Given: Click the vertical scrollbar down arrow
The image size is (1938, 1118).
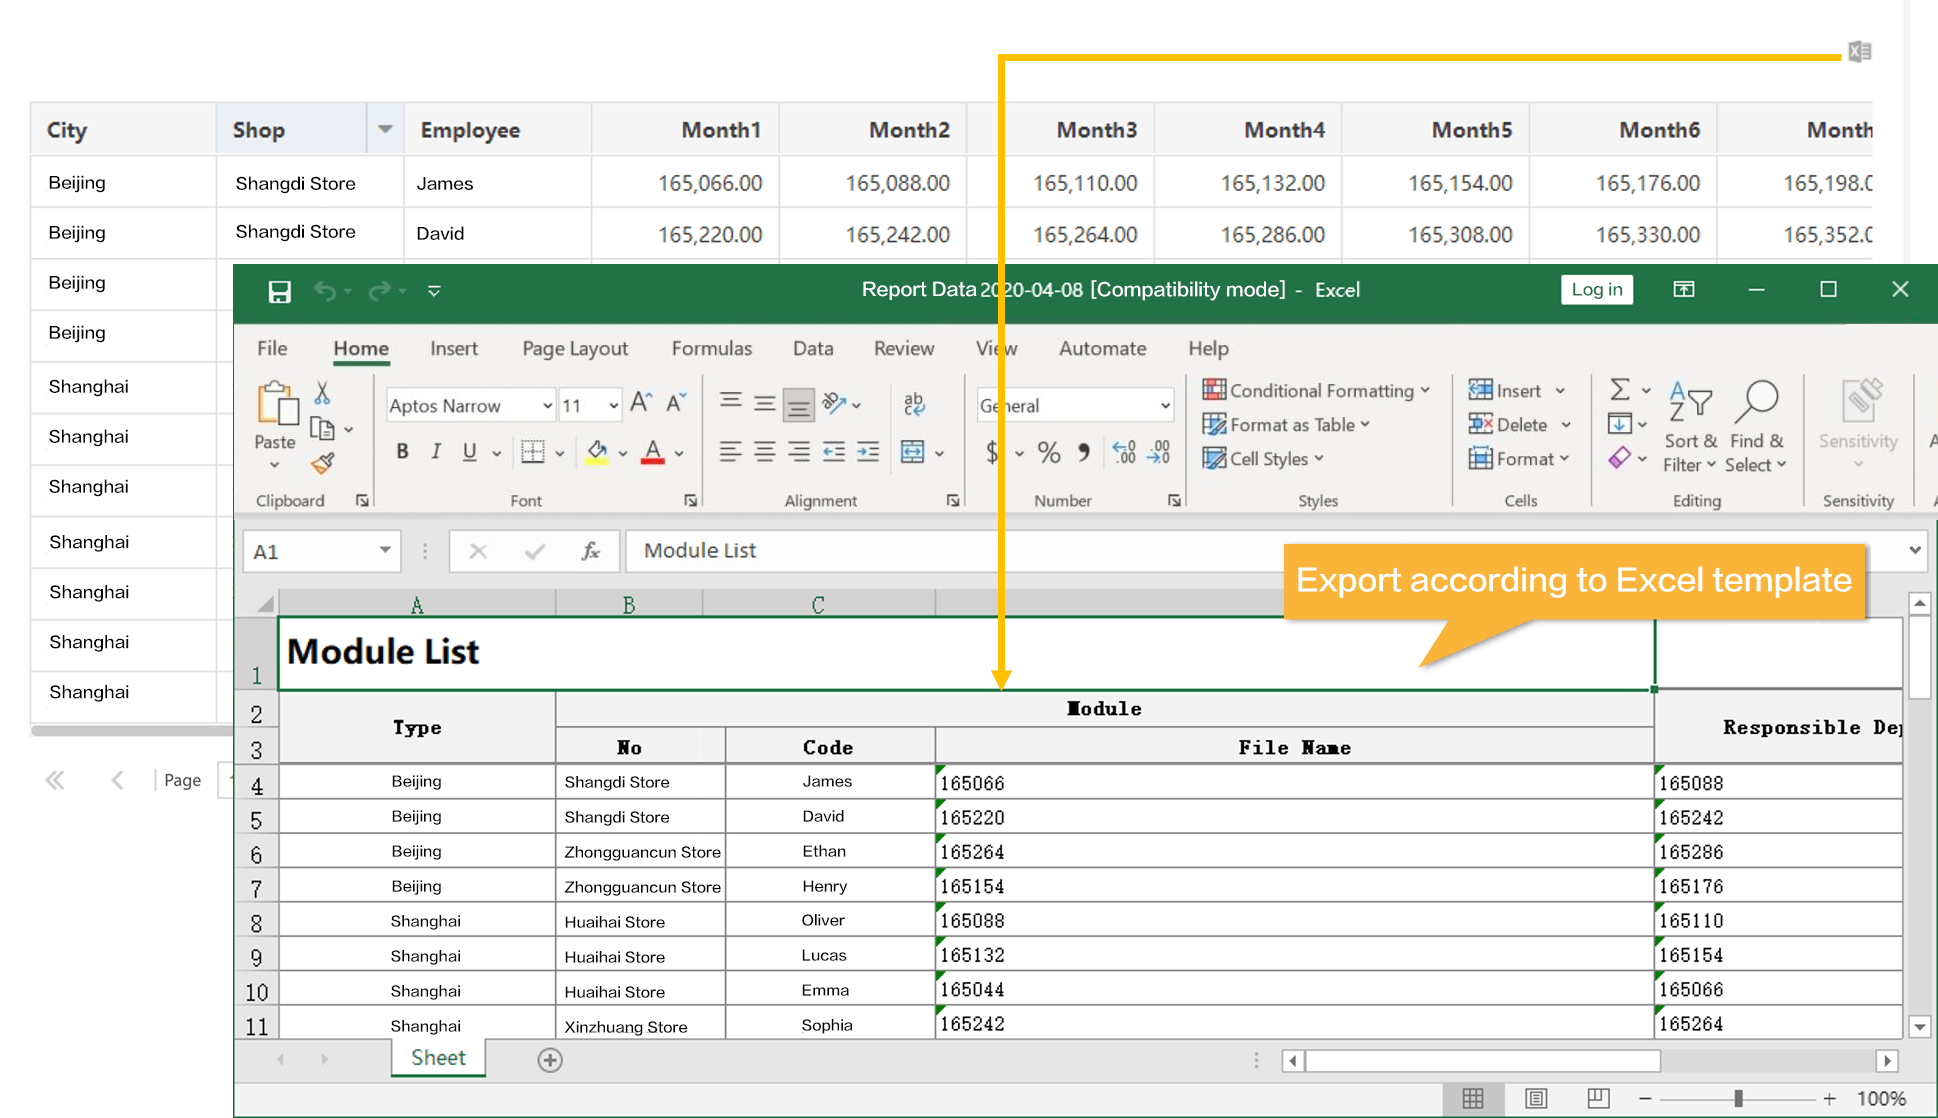Looking at the screenshot, I should pyautogui.click(x=1920, y=1027).
